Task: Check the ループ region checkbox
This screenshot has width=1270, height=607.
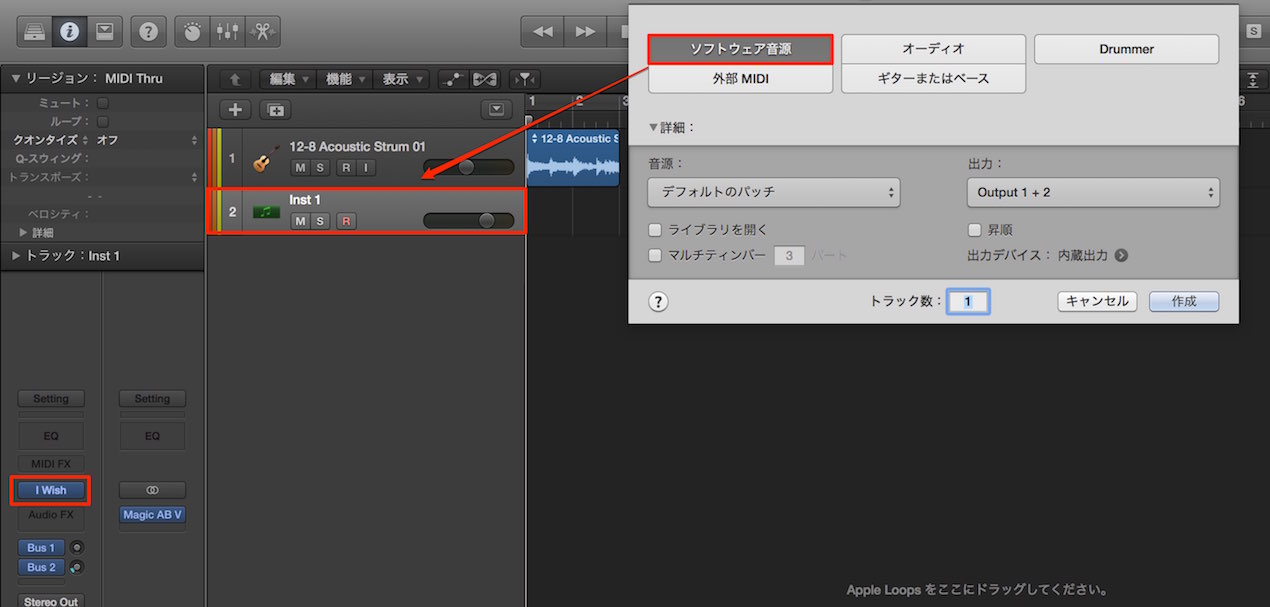Action: point(103,121)
